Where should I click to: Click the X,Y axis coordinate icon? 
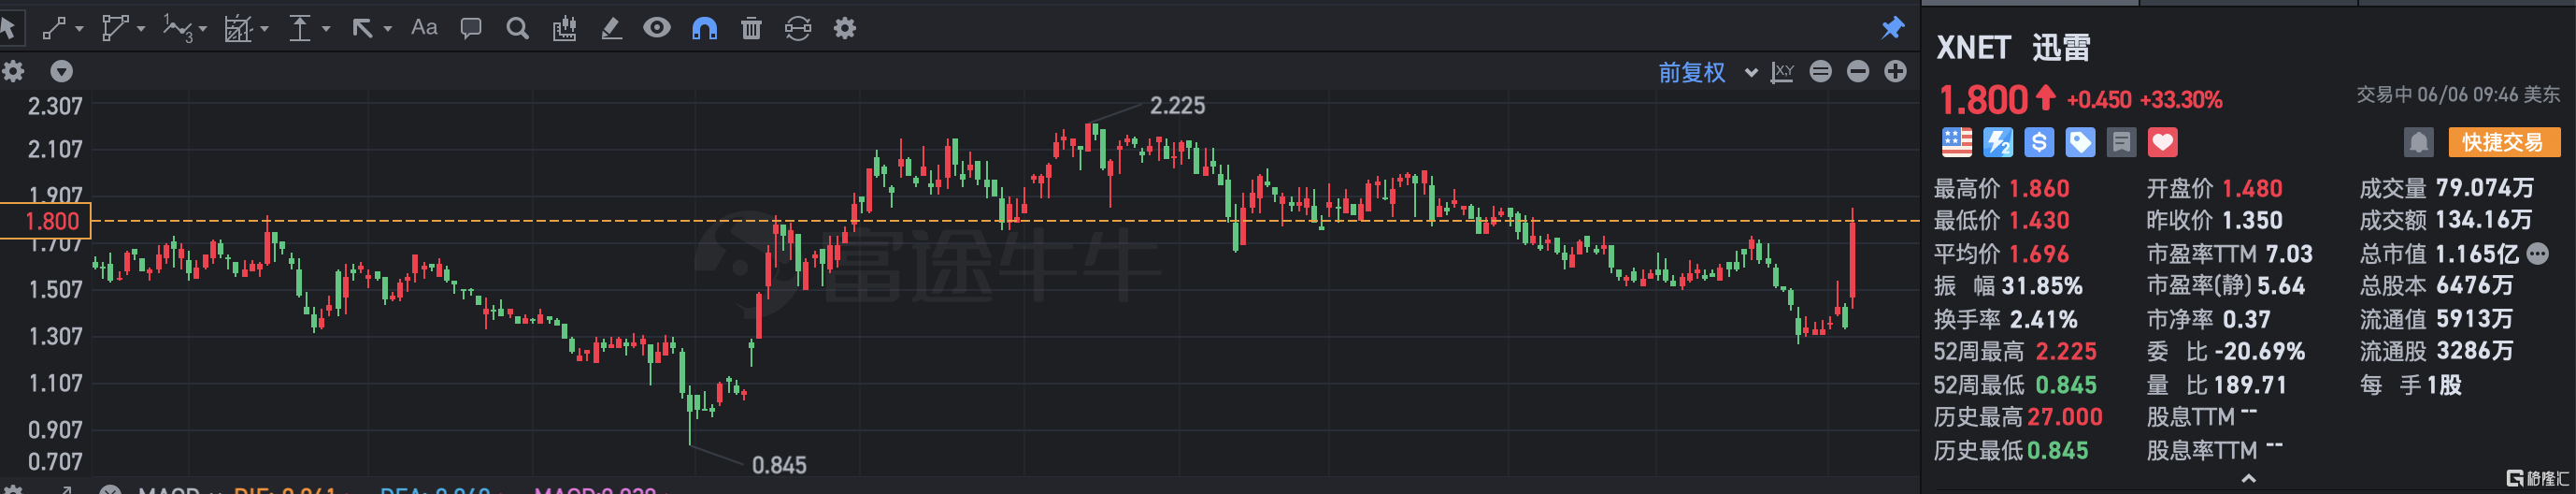pyautogui.click(x=1782, y=72)
